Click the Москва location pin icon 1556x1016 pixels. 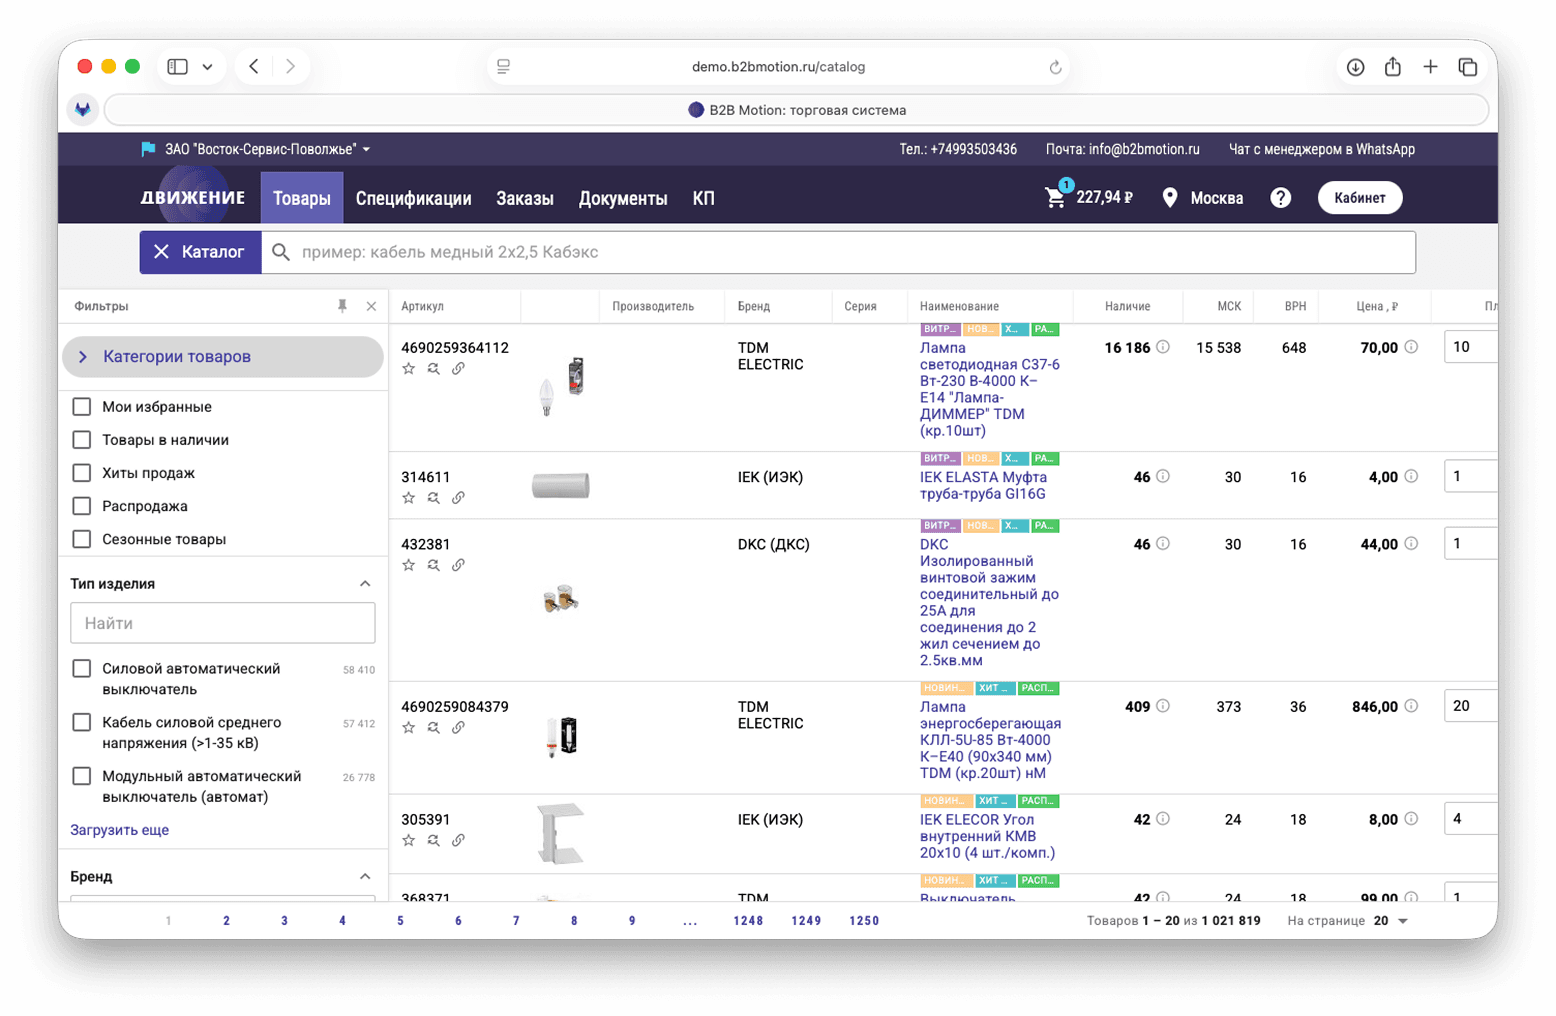(1169, 198)
